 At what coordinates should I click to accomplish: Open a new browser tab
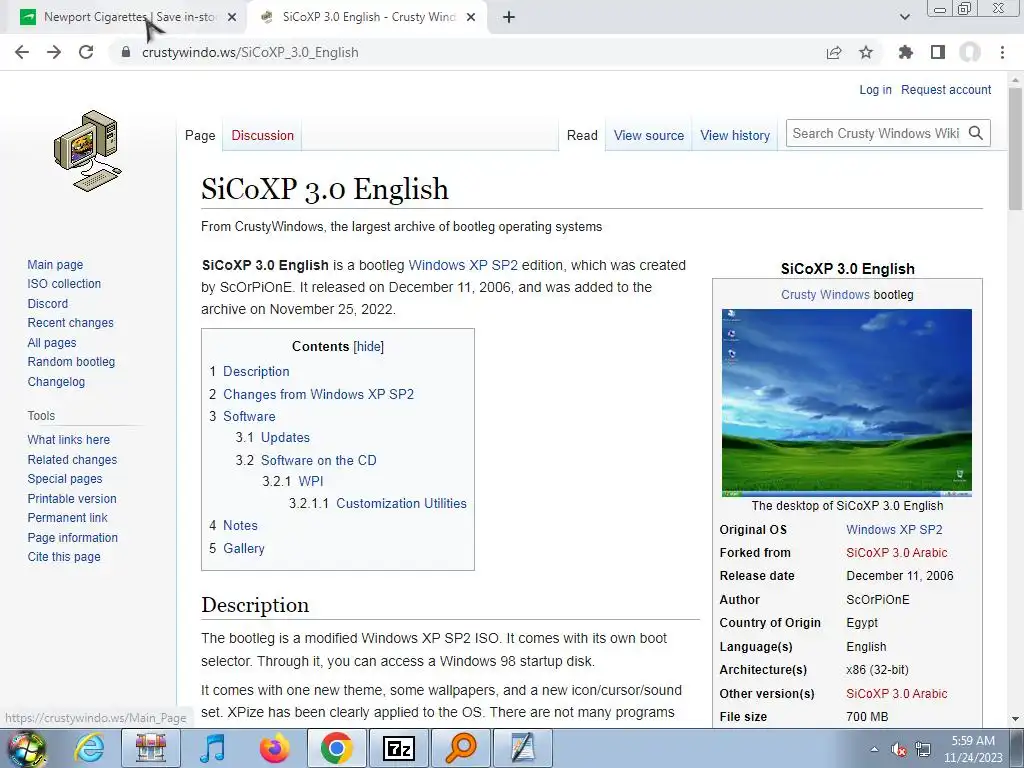pos(509,17)
